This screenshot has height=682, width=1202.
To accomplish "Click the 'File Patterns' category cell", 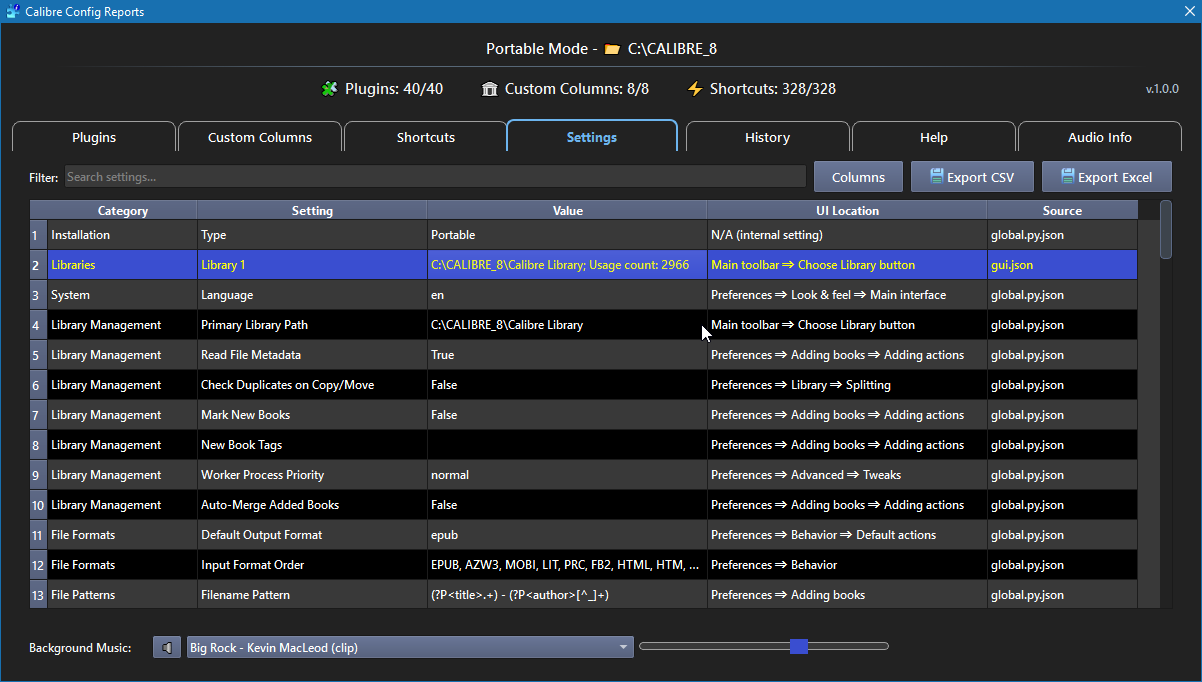I will click(122, 595).
